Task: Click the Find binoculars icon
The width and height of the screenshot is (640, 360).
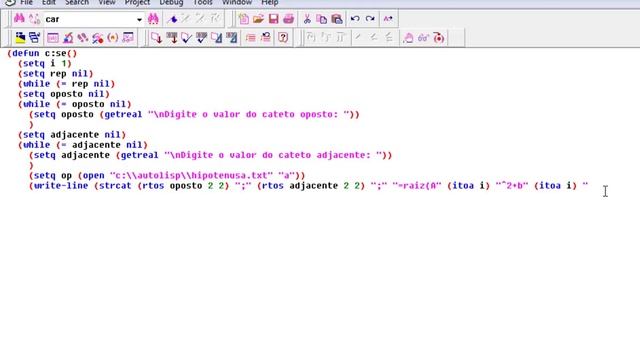Action: pyautogui.click(x=19, y=19)
